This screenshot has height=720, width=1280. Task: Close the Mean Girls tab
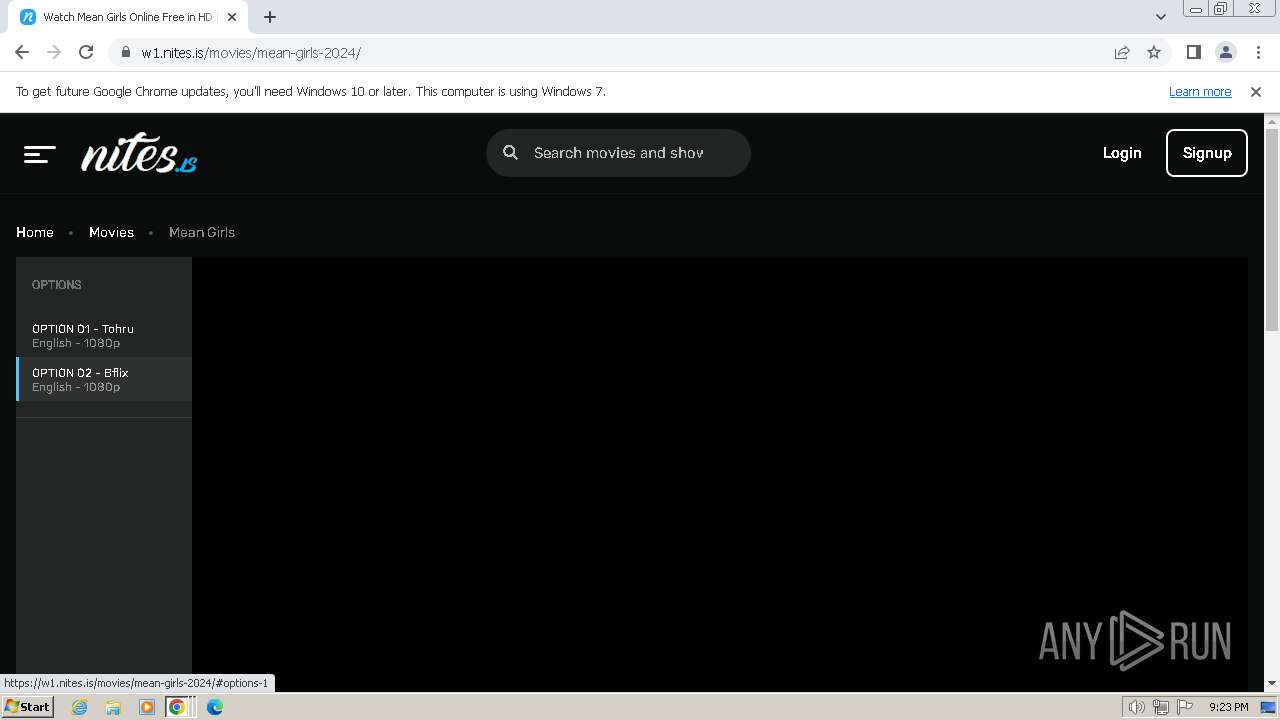[232, 17]
